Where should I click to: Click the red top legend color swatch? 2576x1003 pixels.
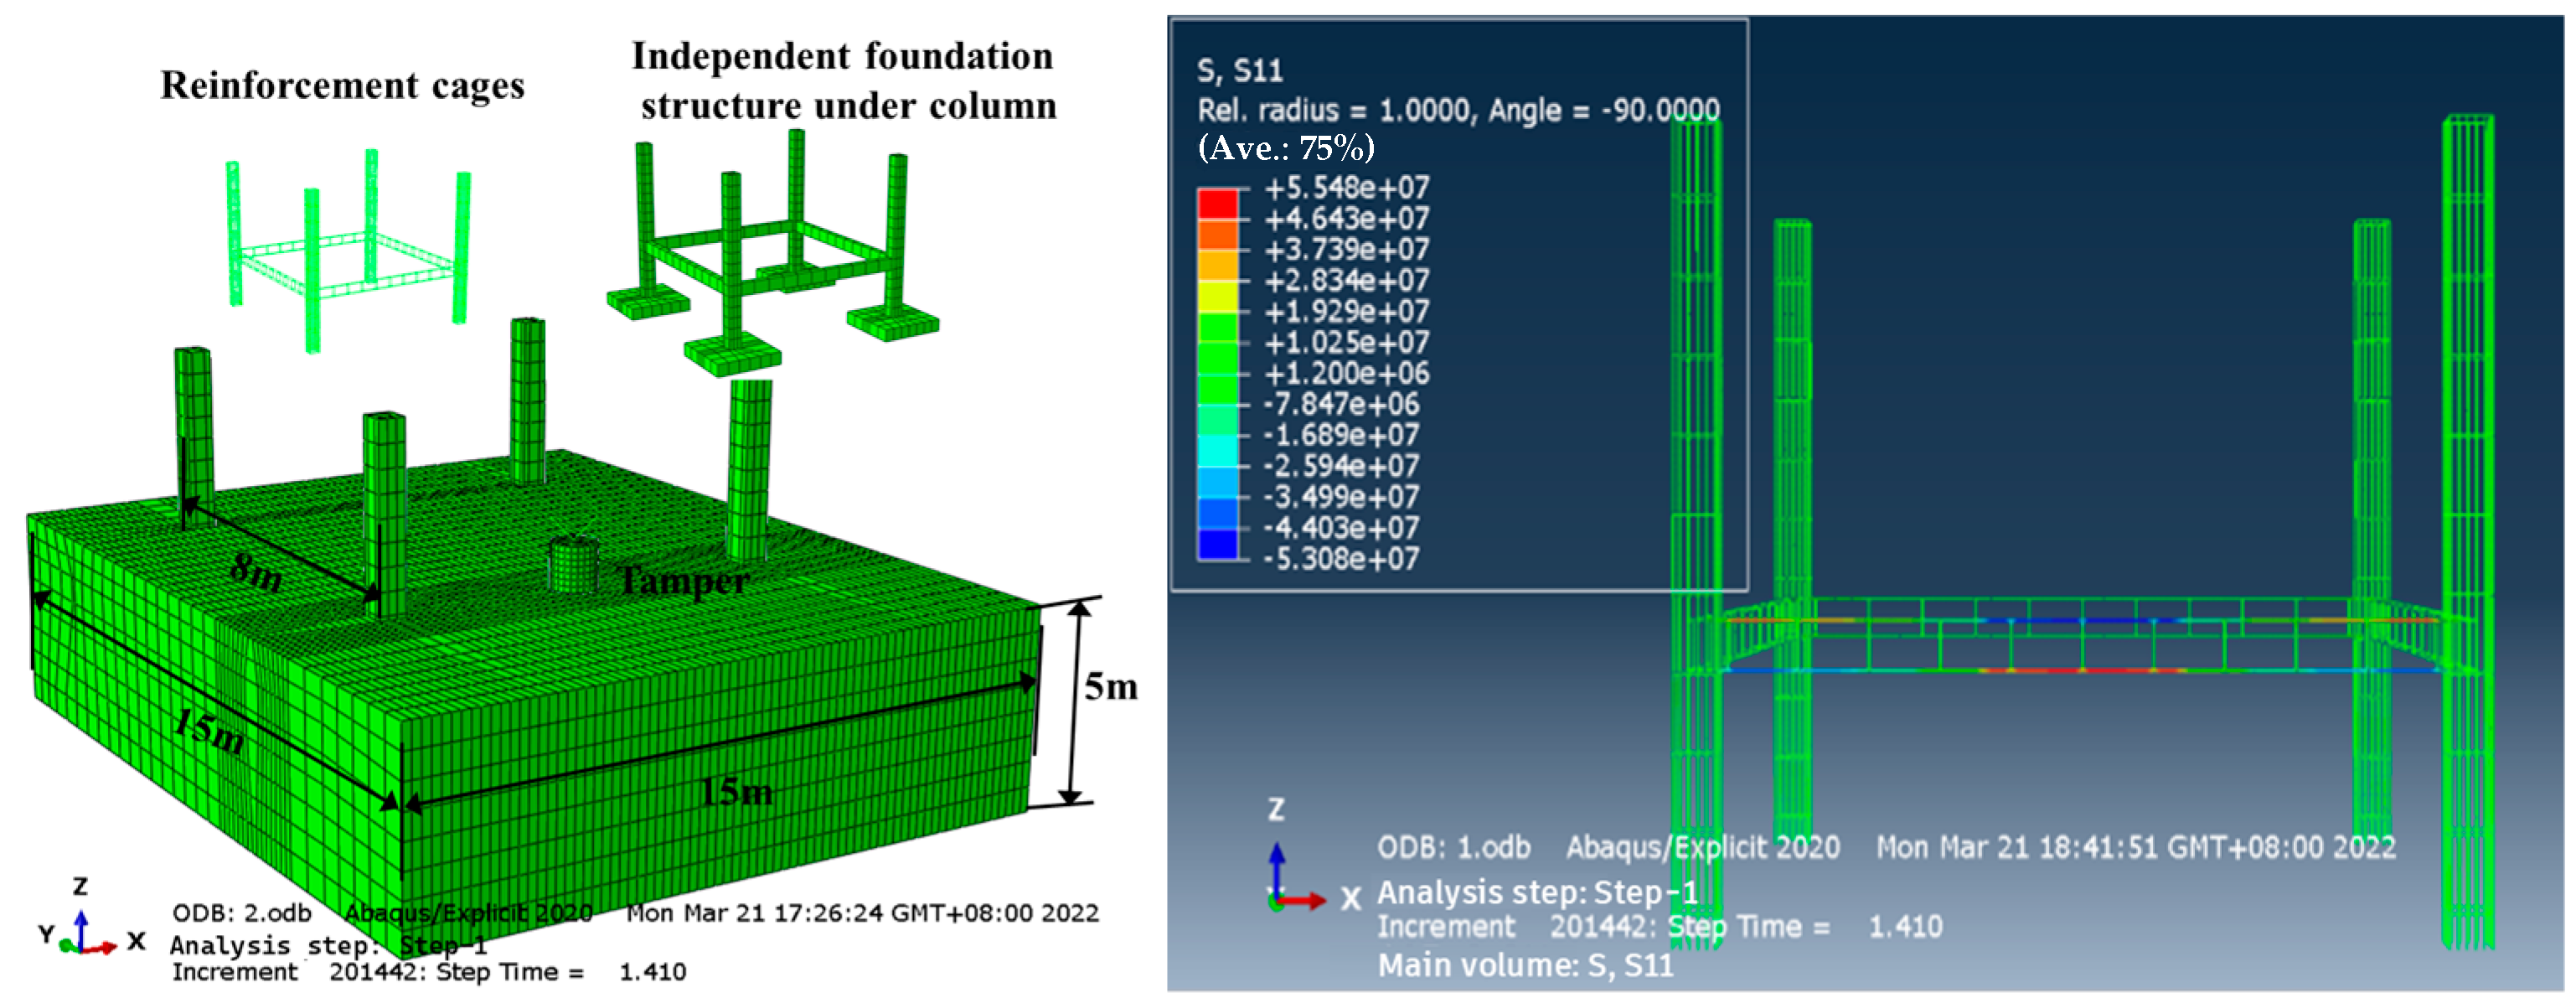(1217, 204)
